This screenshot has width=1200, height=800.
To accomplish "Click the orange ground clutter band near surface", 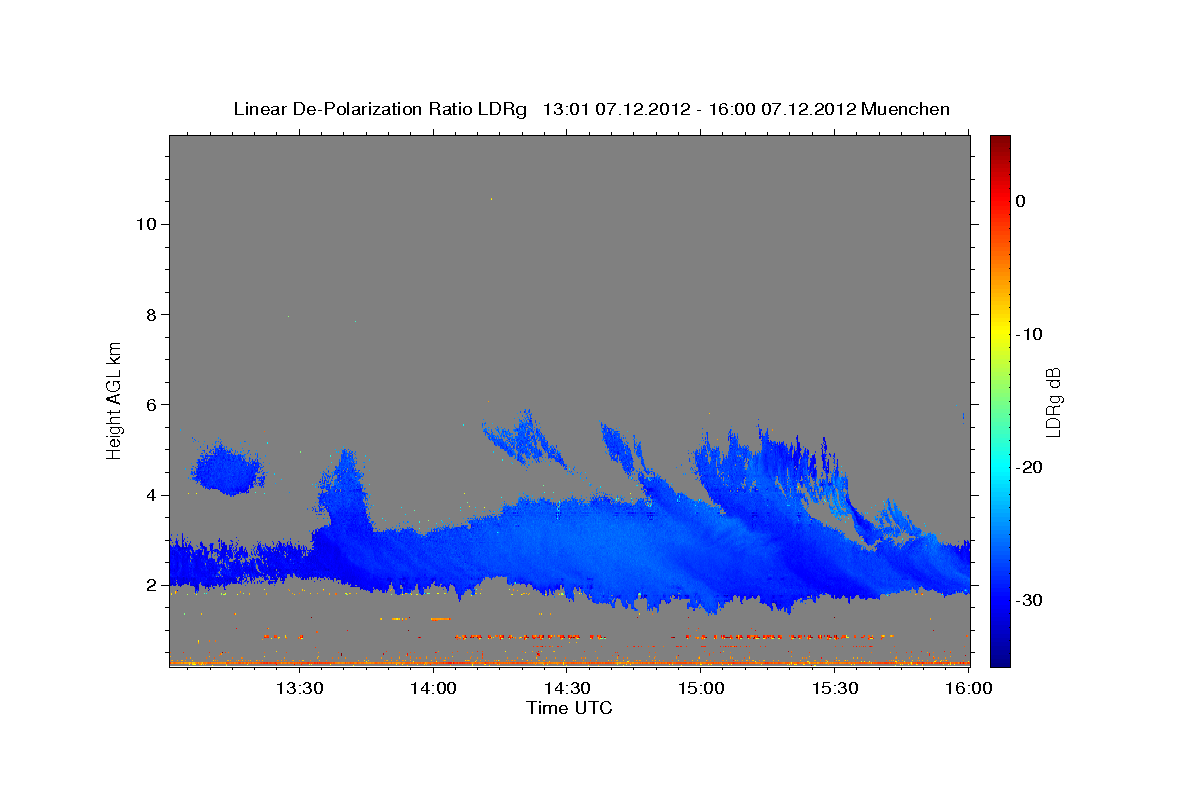I will point(569,661).
